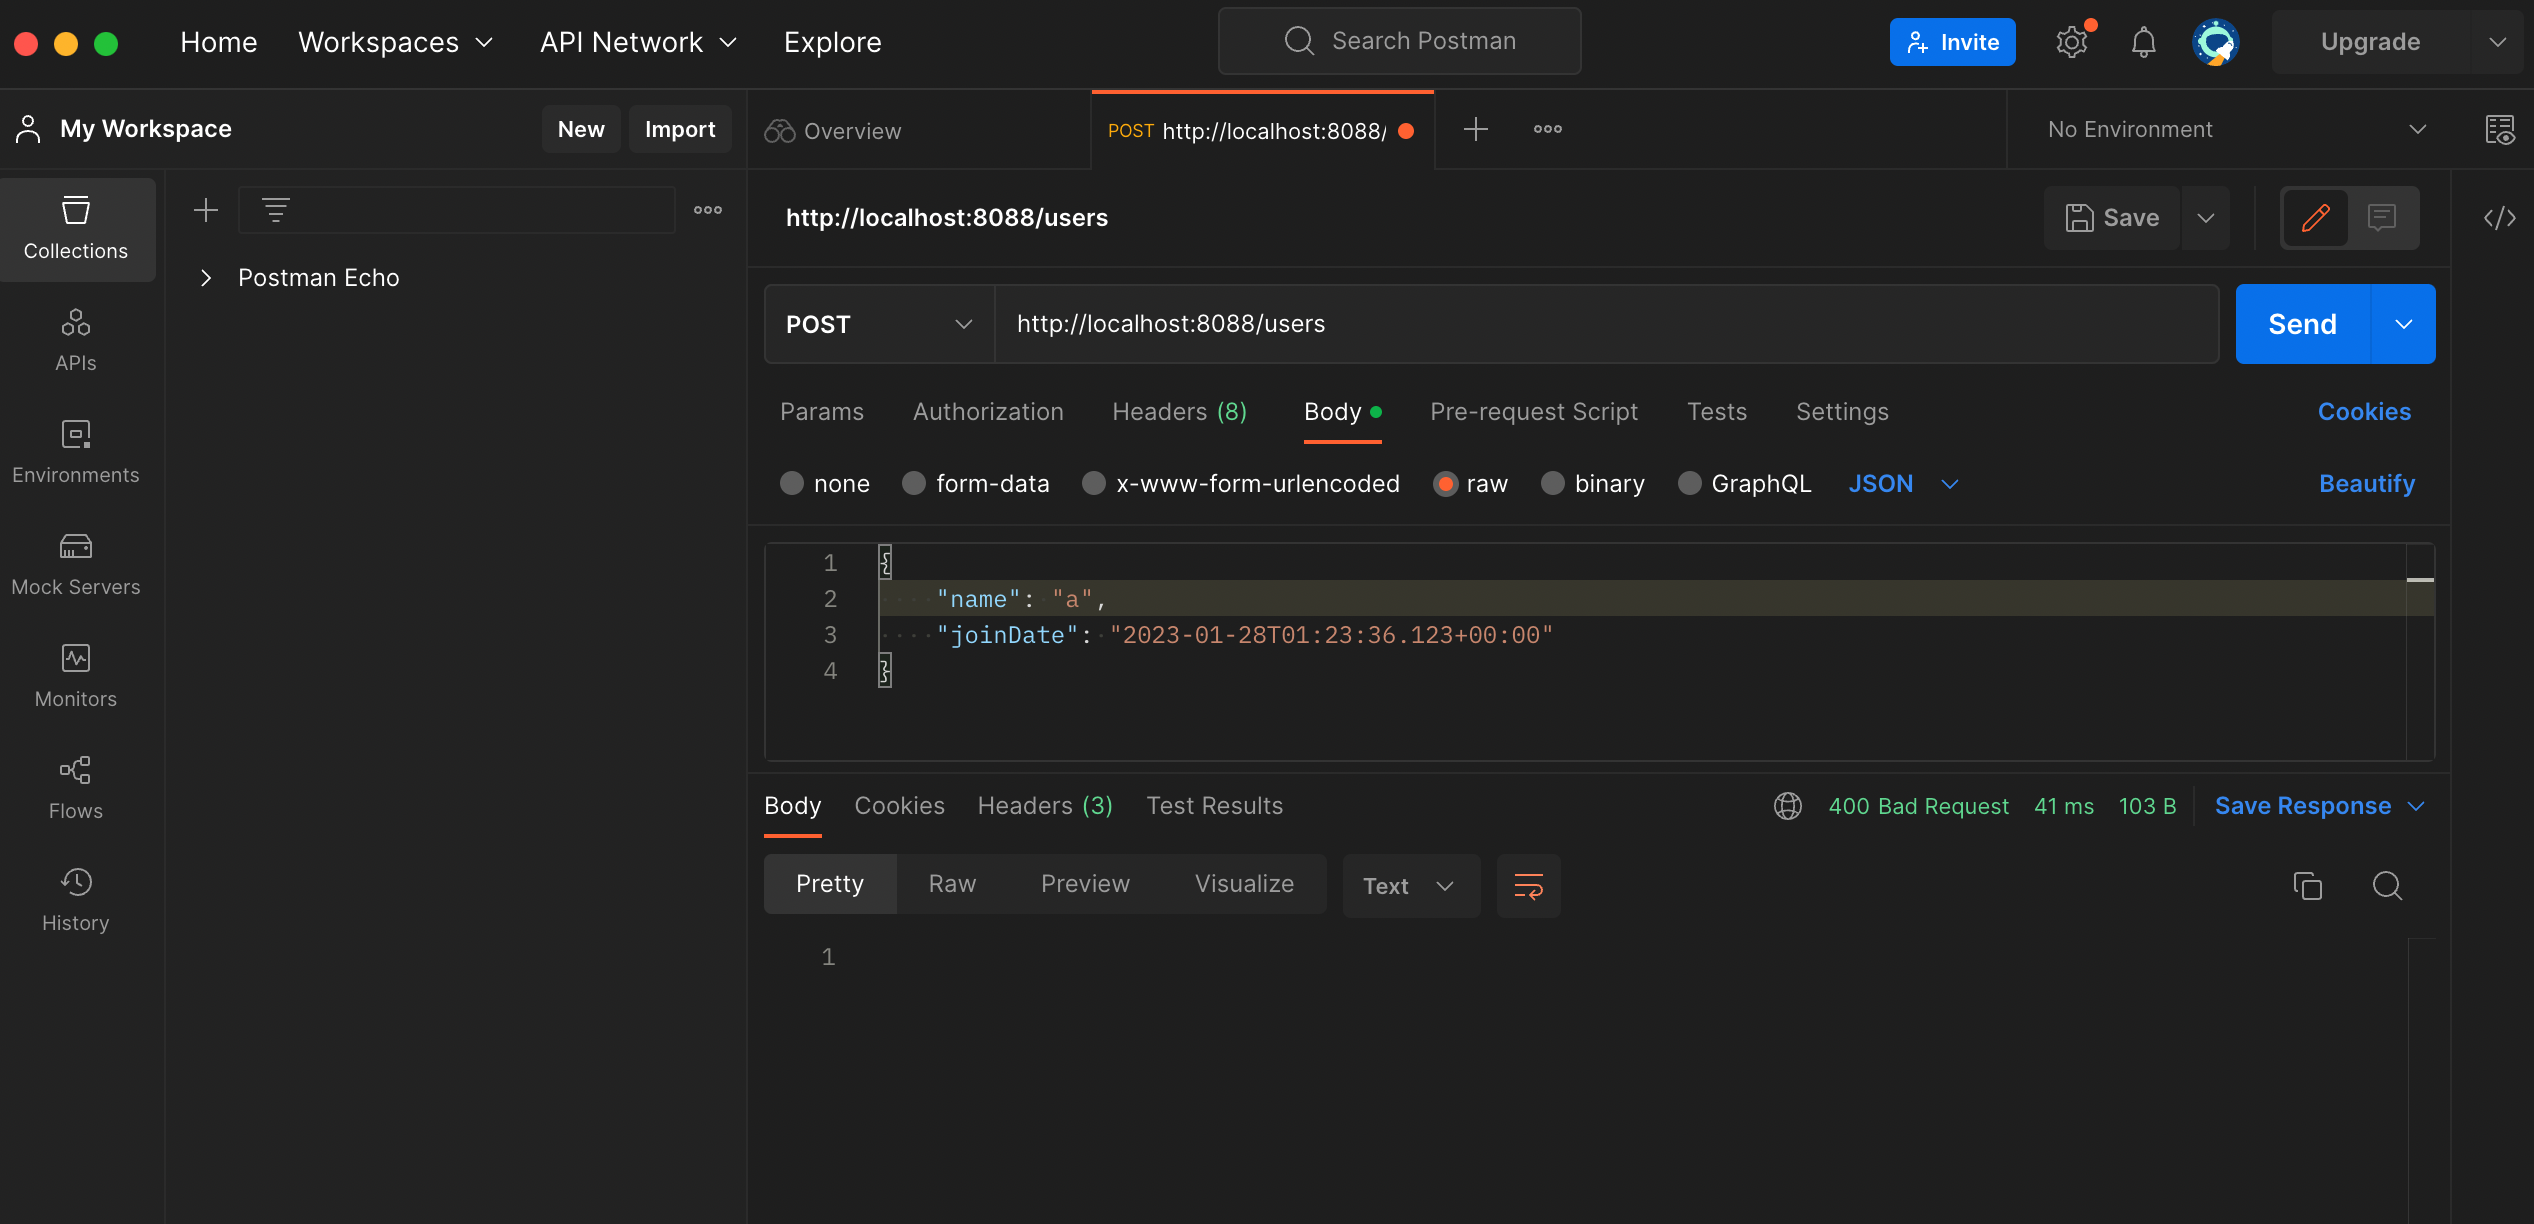Open the Cookies link
The width and height of the screenshot is (2534, 1224).
point(2364,412)
